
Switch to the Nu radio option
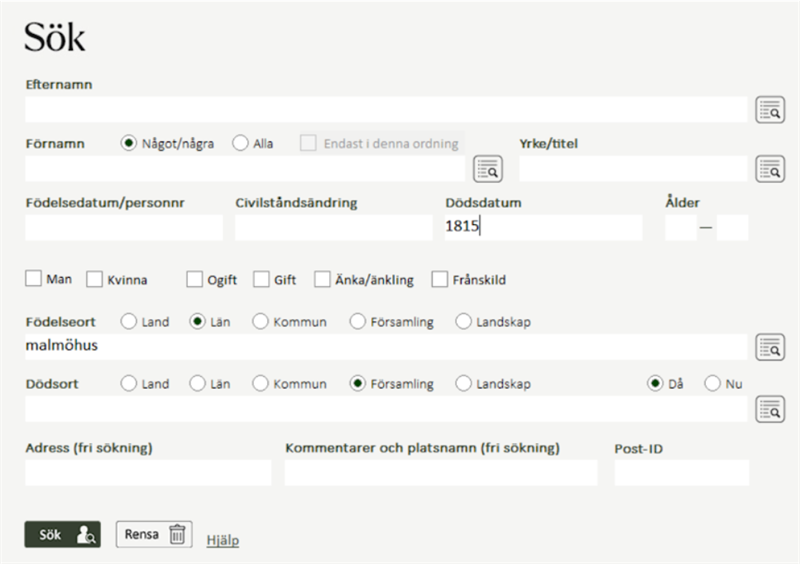(x=712, y=383)
